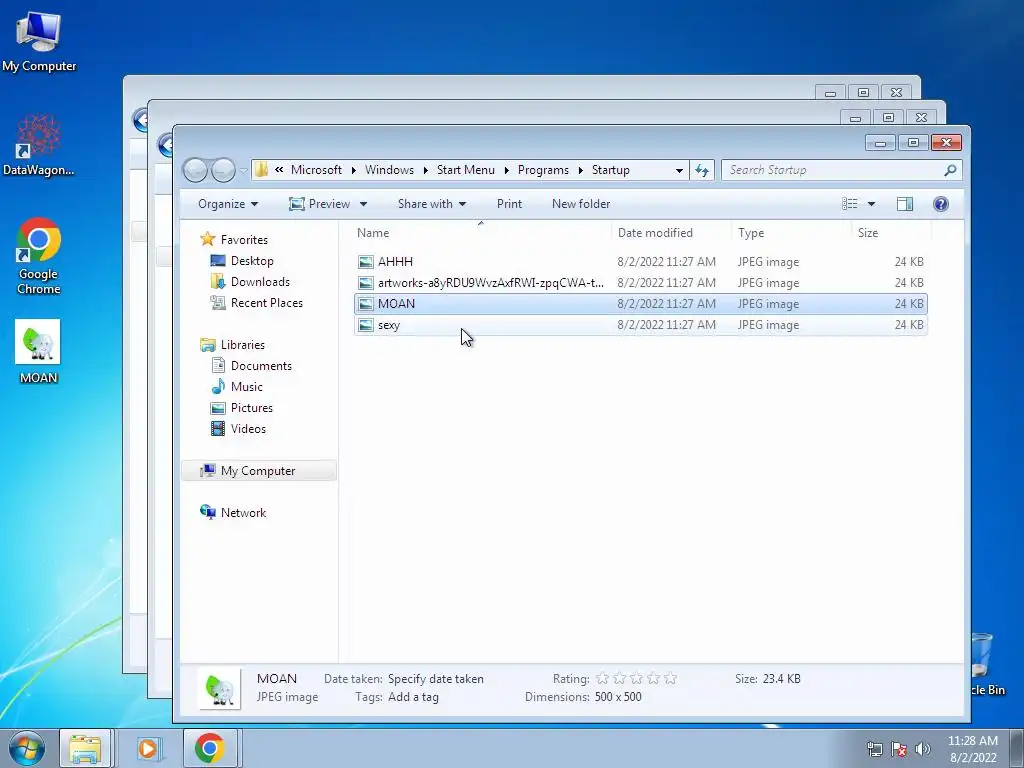
Task: Click the Search Startup field
Action: tap(835, 170)
